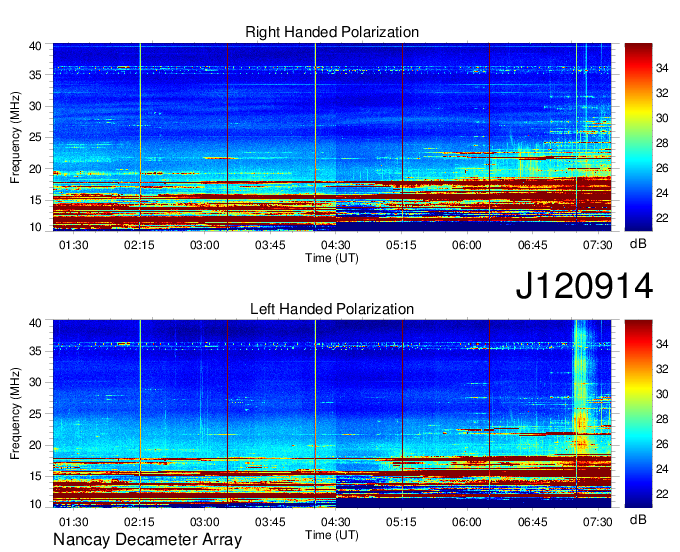The image size is (680, 552).
Task: Click the '32' value on the top colorbar
Action: coord(662,93)
